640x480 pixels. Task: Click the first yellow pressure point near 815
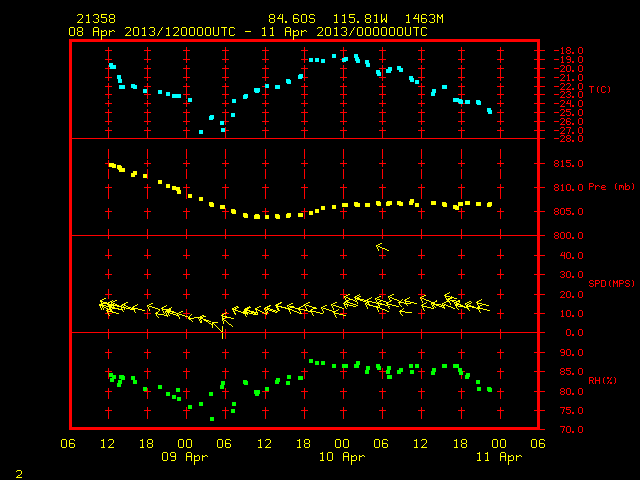tap(111, 165)
